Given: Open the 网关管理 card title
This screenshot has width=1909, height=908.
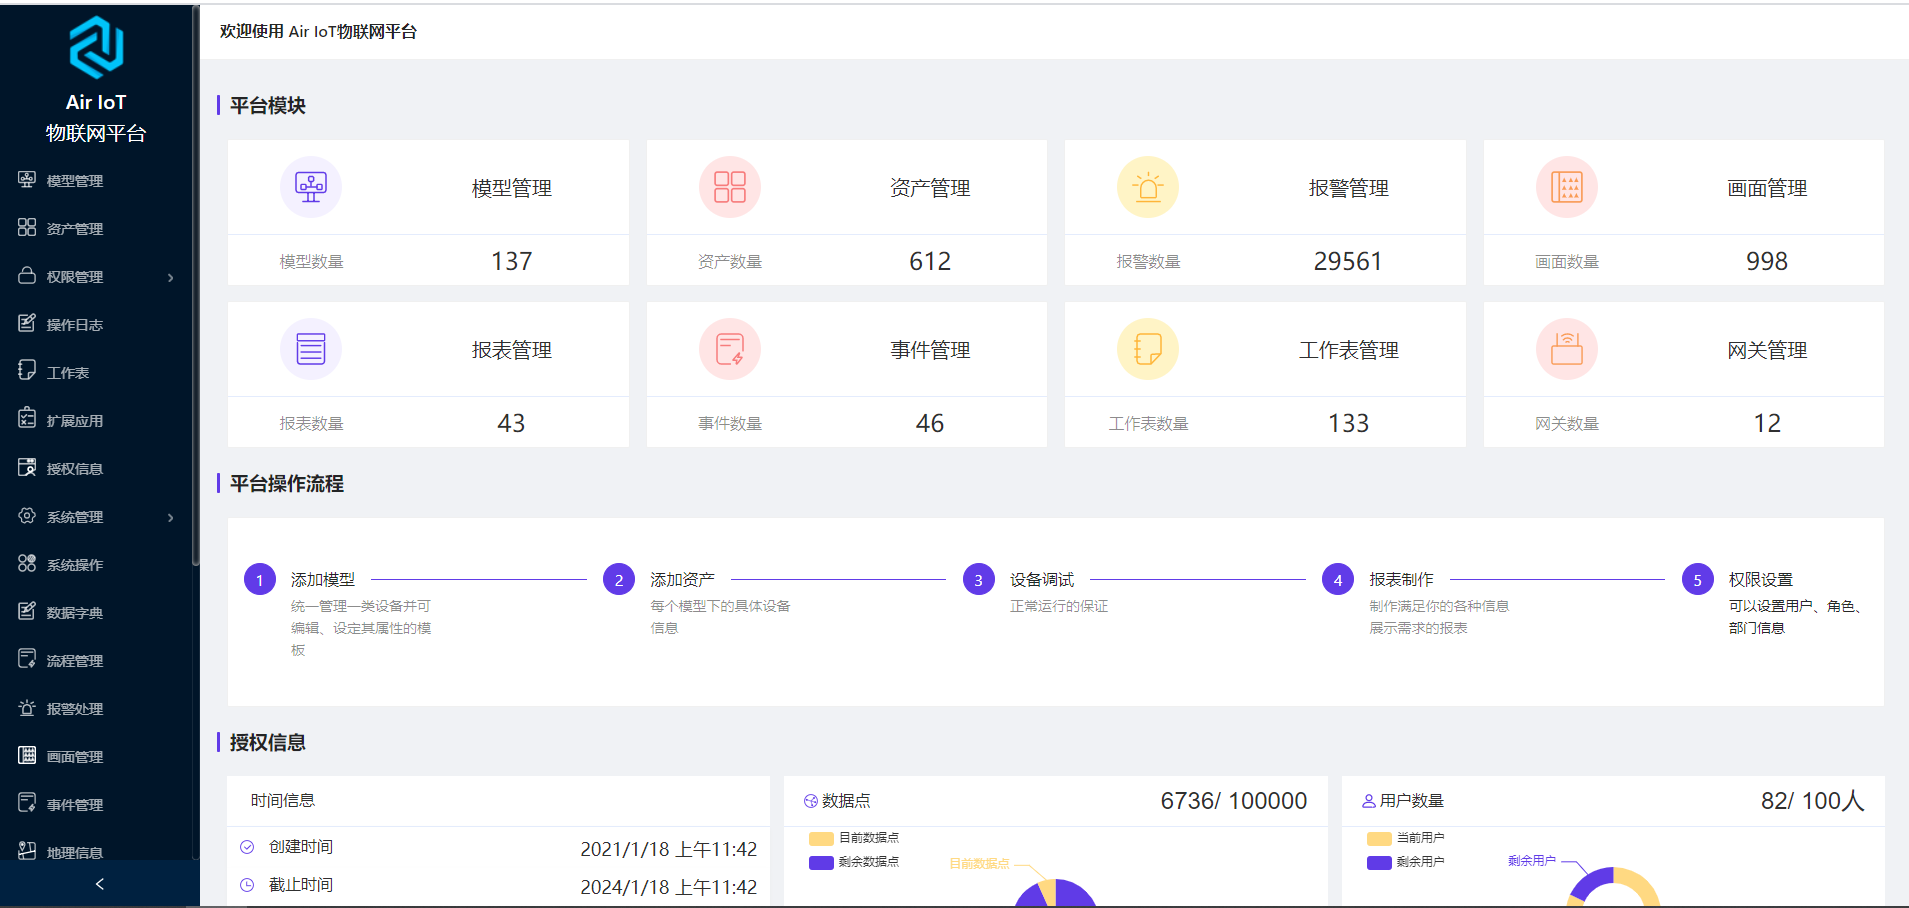Looking at the screenshot, I should coord(1767,350).
